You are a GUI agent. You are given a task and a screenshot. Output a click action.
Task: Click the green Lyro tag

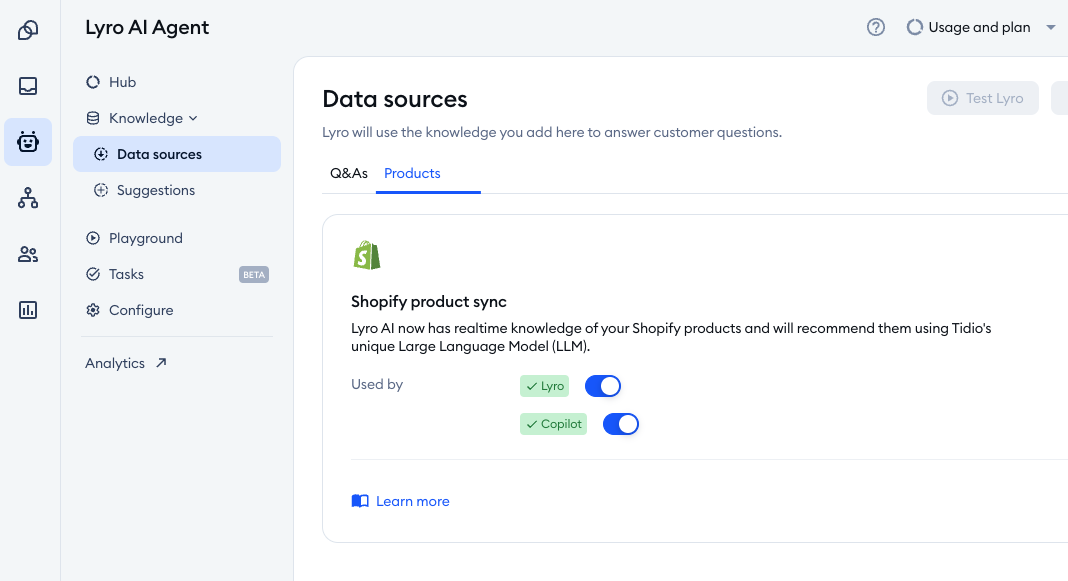pyautogui.click(x=544, y=386)
